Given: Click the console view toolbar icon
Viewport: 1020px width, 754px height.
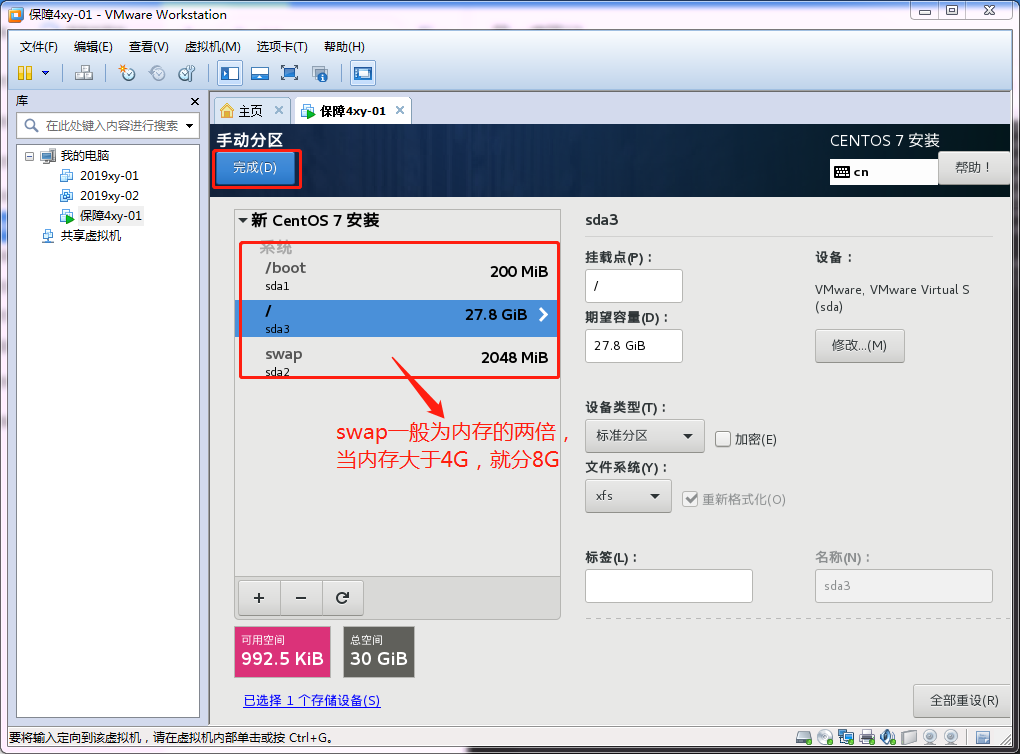Looking at the screenshot, I should tap(363, 73).
